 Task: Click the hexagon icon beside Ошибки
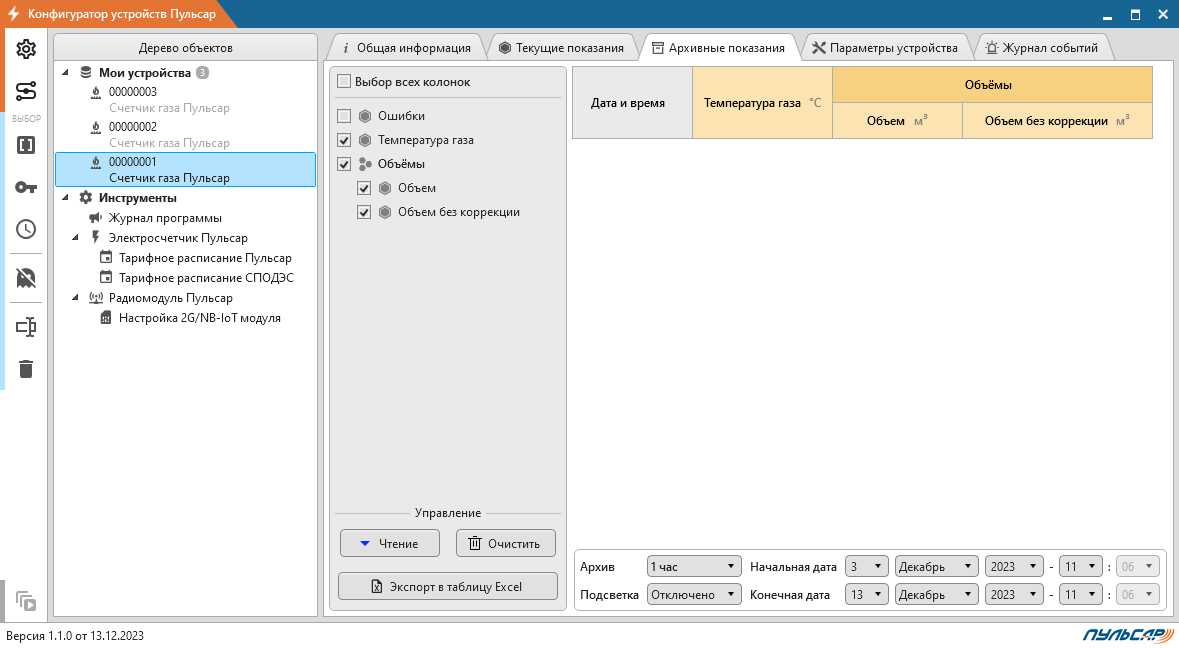click(x=365, y=116)
